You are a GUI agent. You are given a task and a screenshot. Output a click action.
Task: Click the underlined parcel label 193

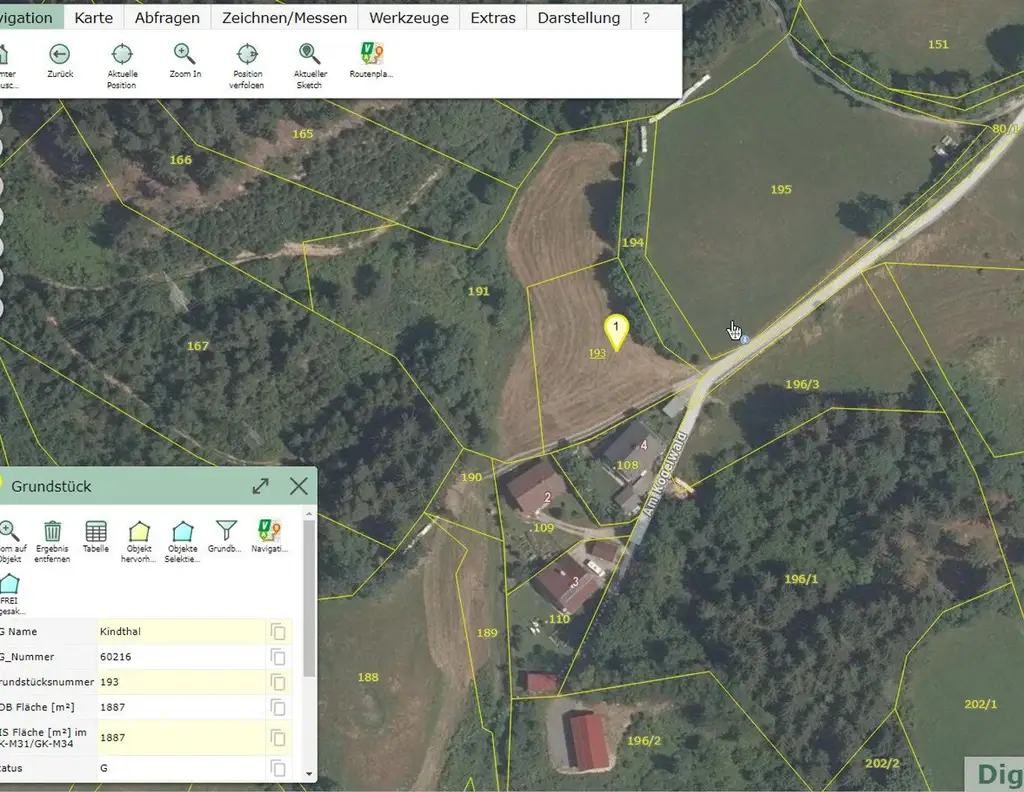597,353
